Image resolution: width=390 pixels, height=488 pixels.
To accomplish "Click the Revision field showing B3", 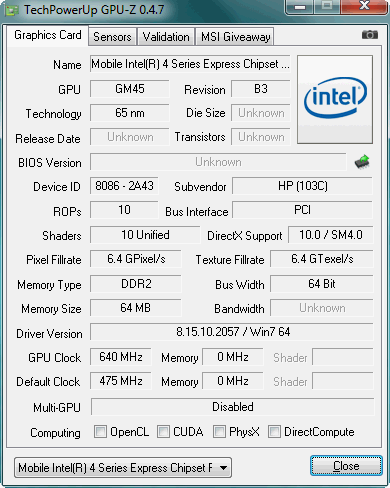I will 261,89.
